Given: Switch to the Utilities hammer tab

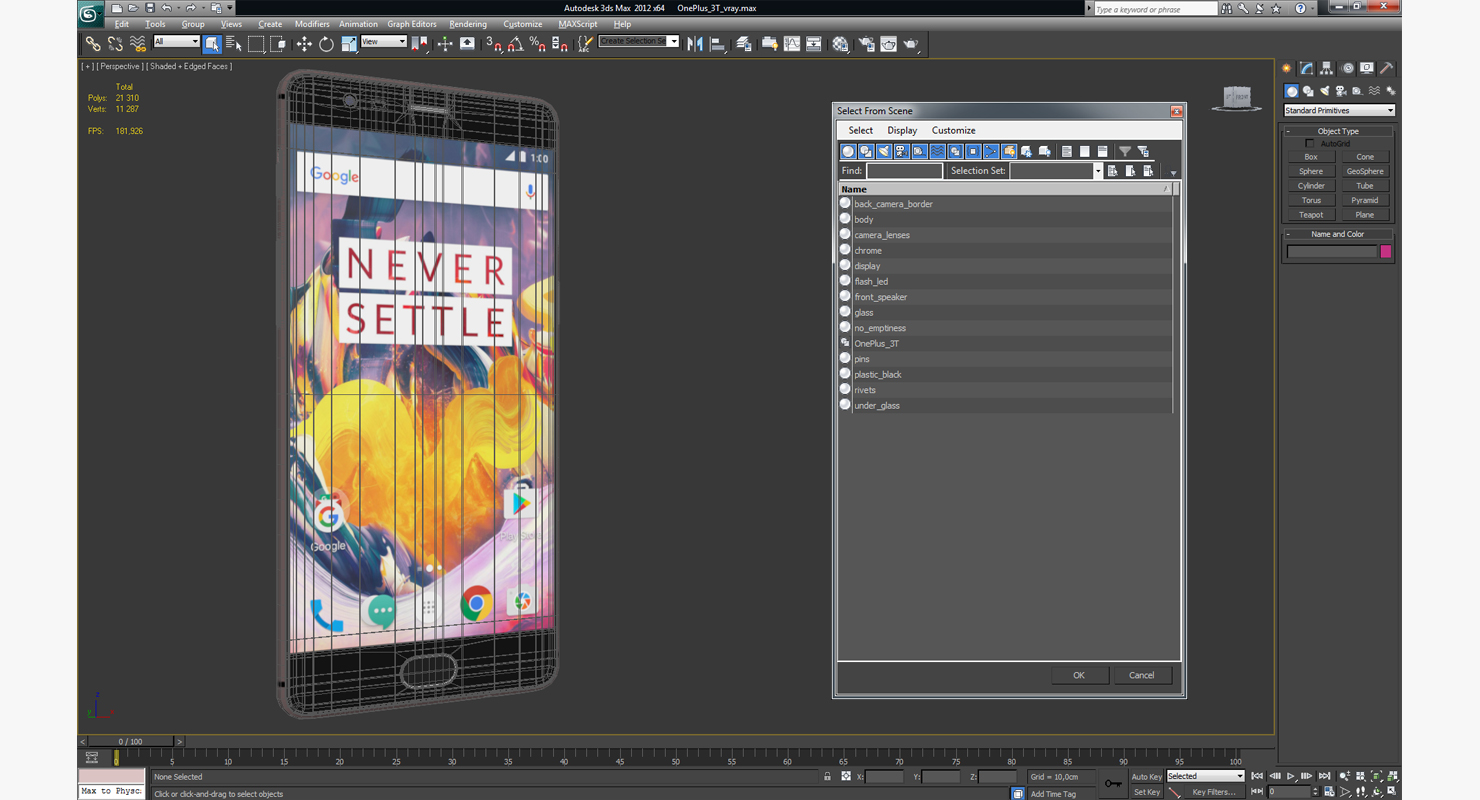Looking at the screenshot, I should (1387, 68).
